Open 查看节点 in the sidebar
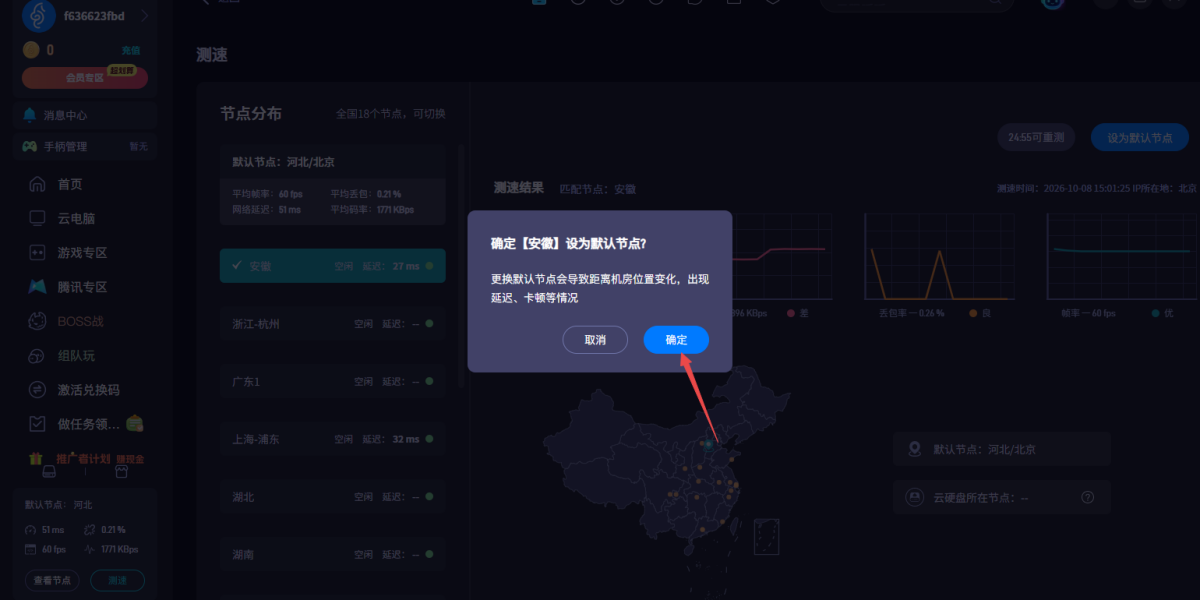Image resolution: width=1200 pixels, height=600 pixels. click(x=52, y=580)
